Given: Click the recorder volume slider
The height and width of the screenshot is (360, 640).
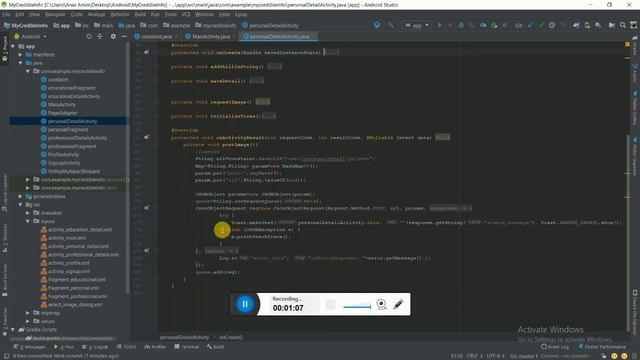Looking at the screenshot, I should coord(357,307).
